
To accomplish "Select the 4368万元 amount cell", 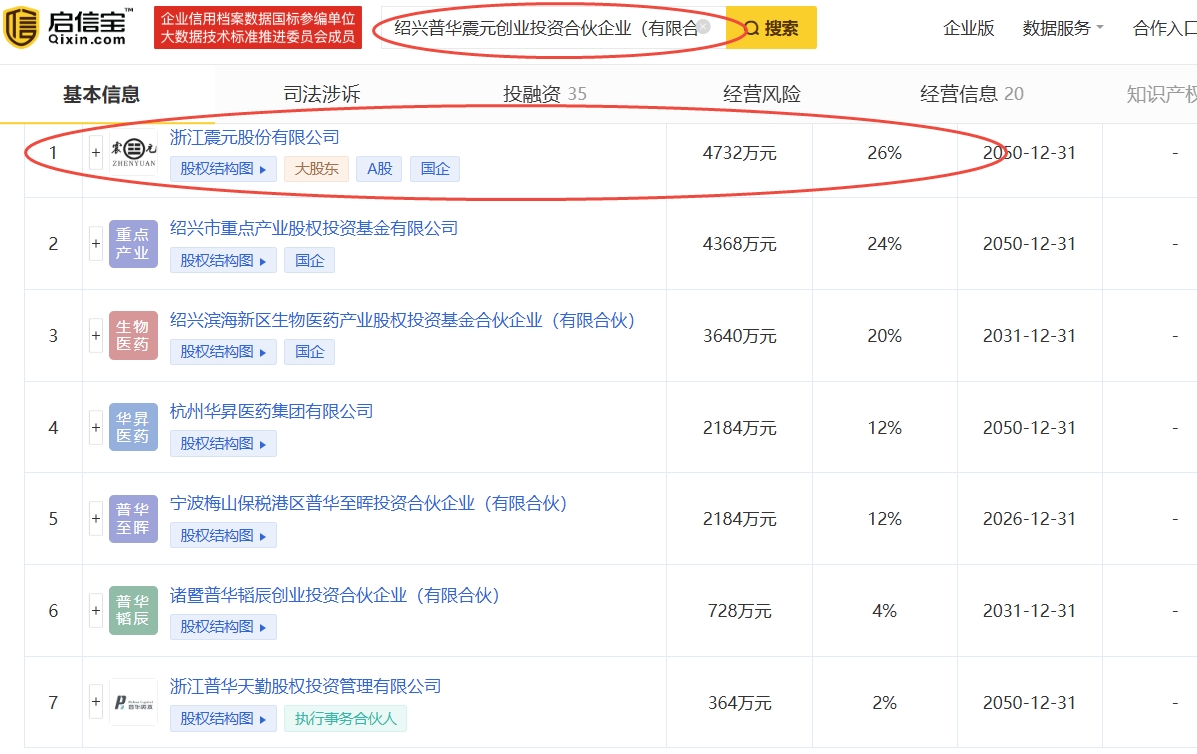I will (x=739, y=244).
